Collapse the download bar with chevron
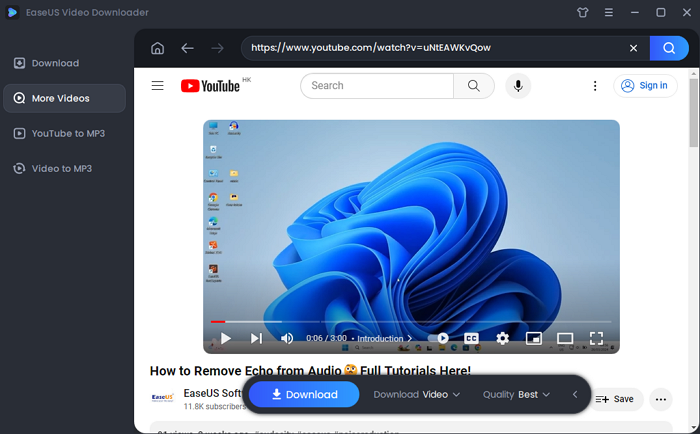This screenshot has height=434, width=700. (575, 395)
